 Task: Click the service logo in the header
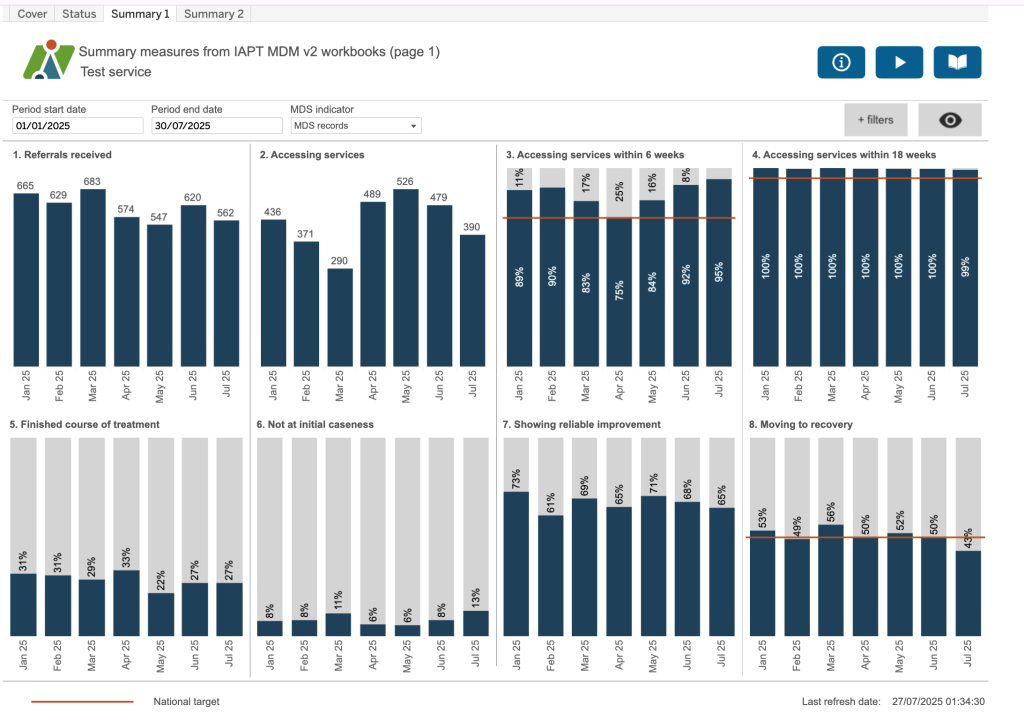click(49, 61)
